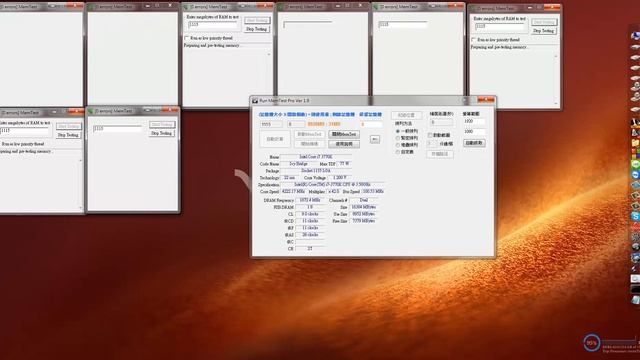
Task: Click the Size value 16364 MBytes
Action: pyautogui.click(x=364, y=207)
